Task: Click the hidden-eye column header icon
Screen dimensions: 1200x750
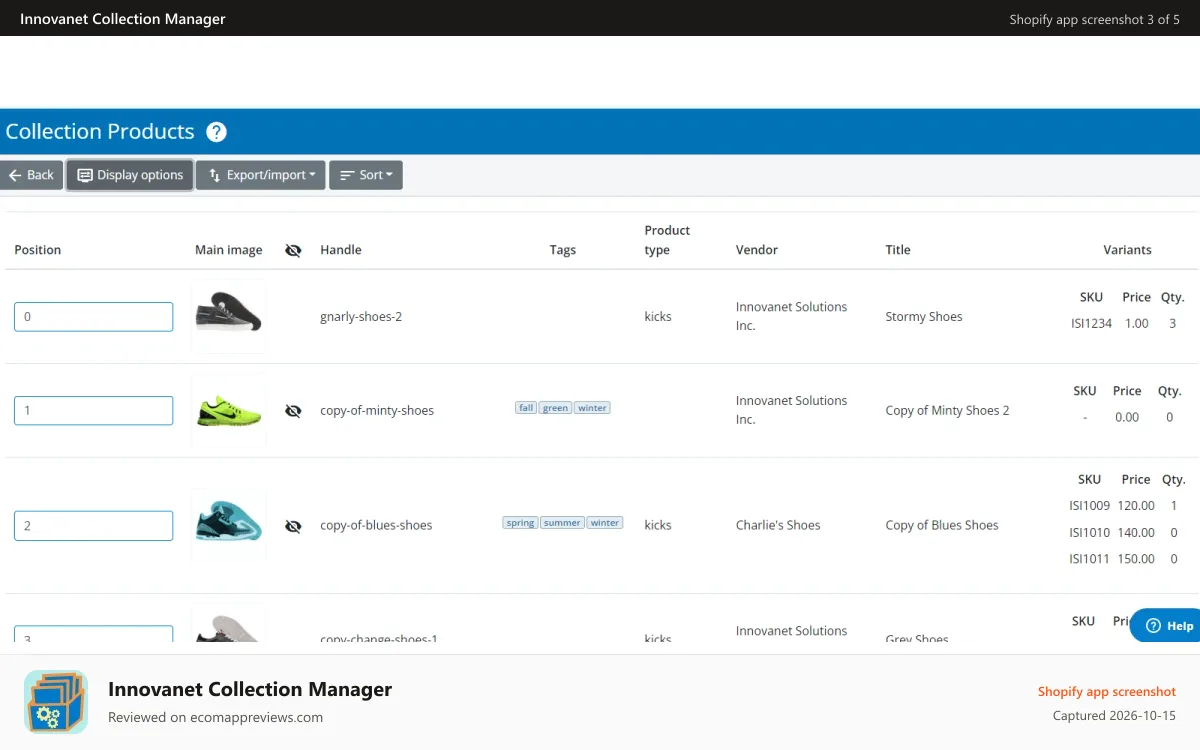Action: pos(293,250)
